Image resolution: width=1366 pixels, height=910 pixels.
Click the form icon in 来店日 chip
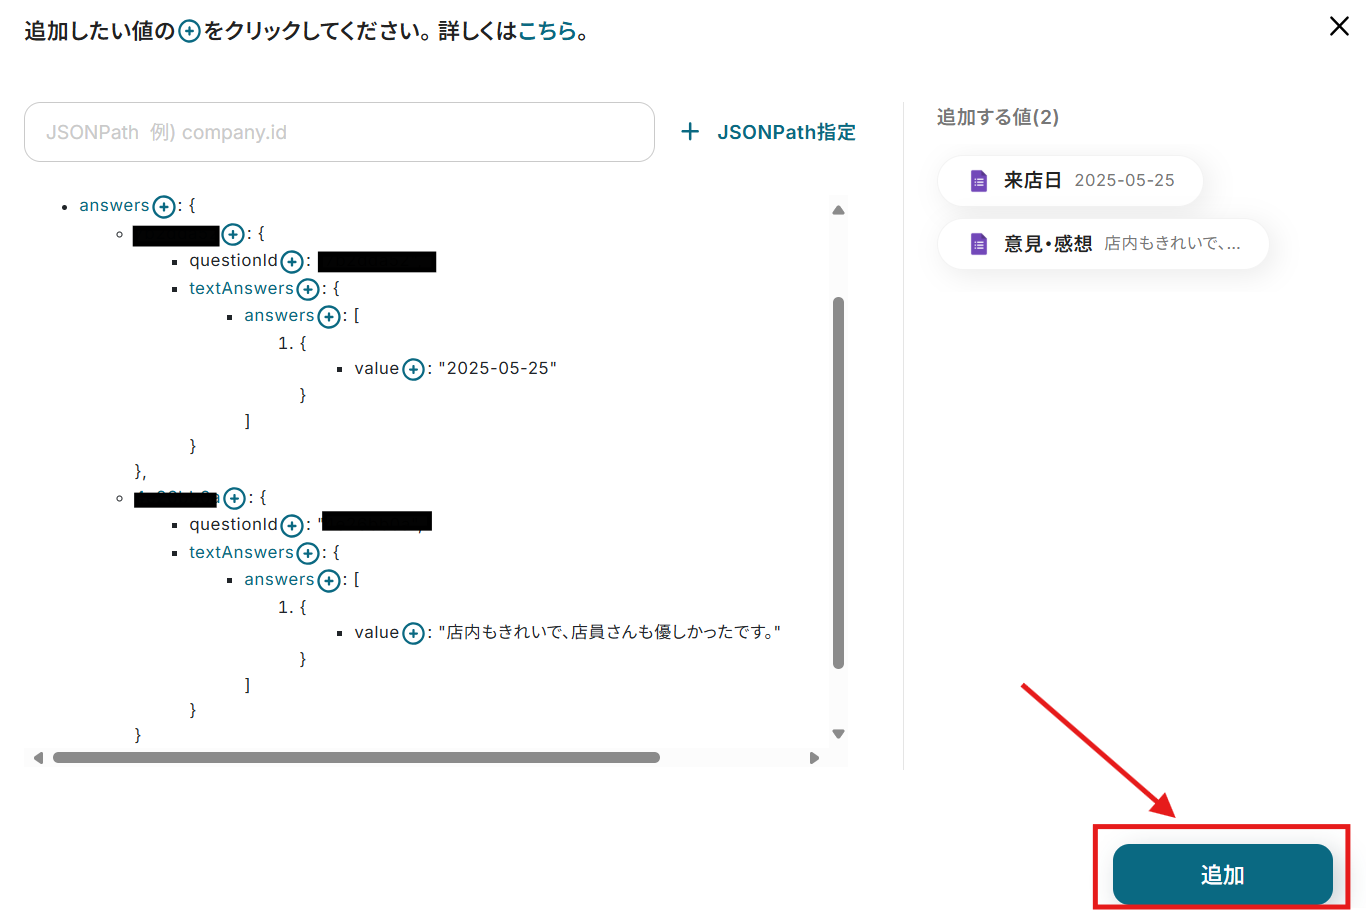tap(979, 181)
